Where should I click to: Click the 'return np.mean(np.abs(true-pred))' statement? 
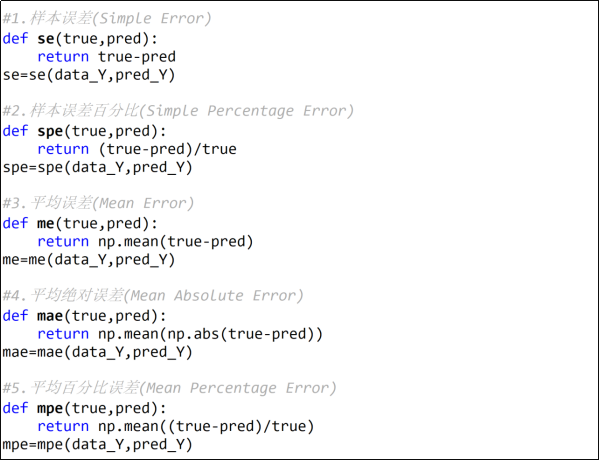[180, 333]
